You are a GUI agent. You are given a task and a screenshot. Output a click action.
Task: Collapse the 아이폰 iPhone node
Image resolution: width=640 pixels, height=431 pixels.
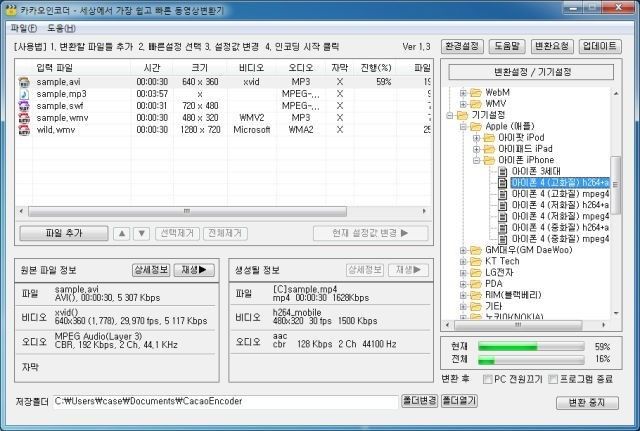coord(476,160)
